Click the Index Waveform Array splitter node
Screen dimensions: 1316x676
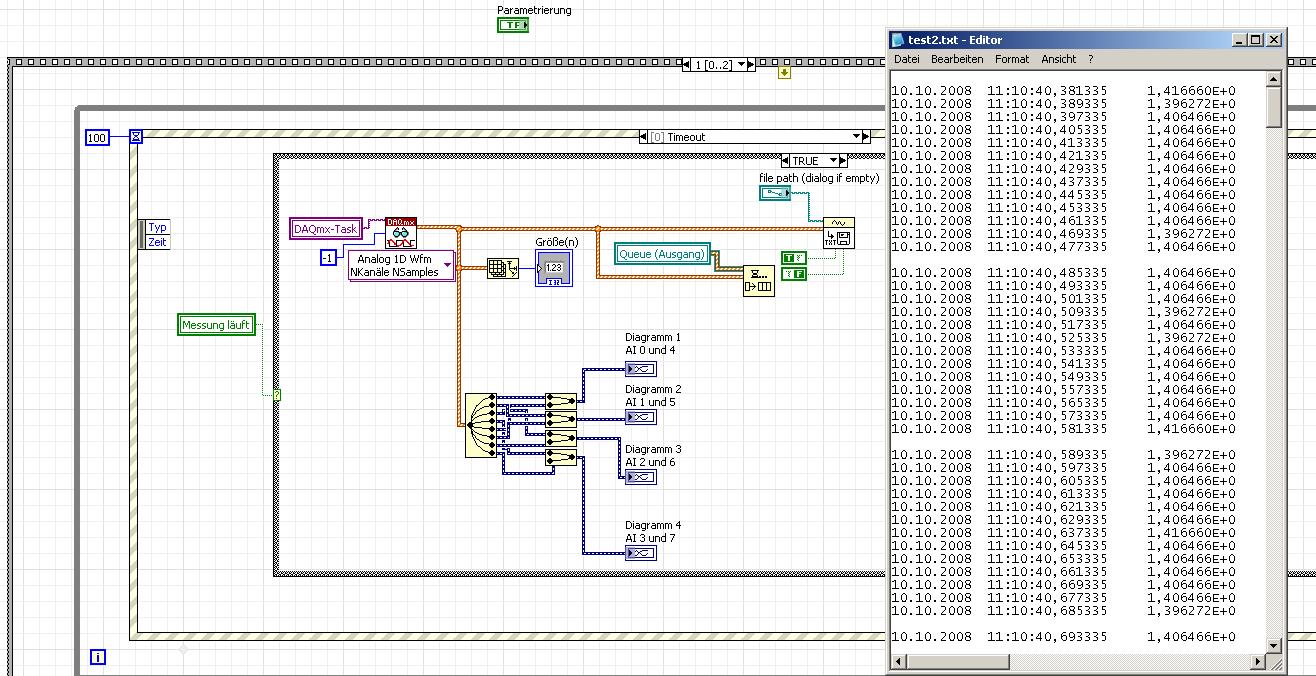click(x=480, y=424)
